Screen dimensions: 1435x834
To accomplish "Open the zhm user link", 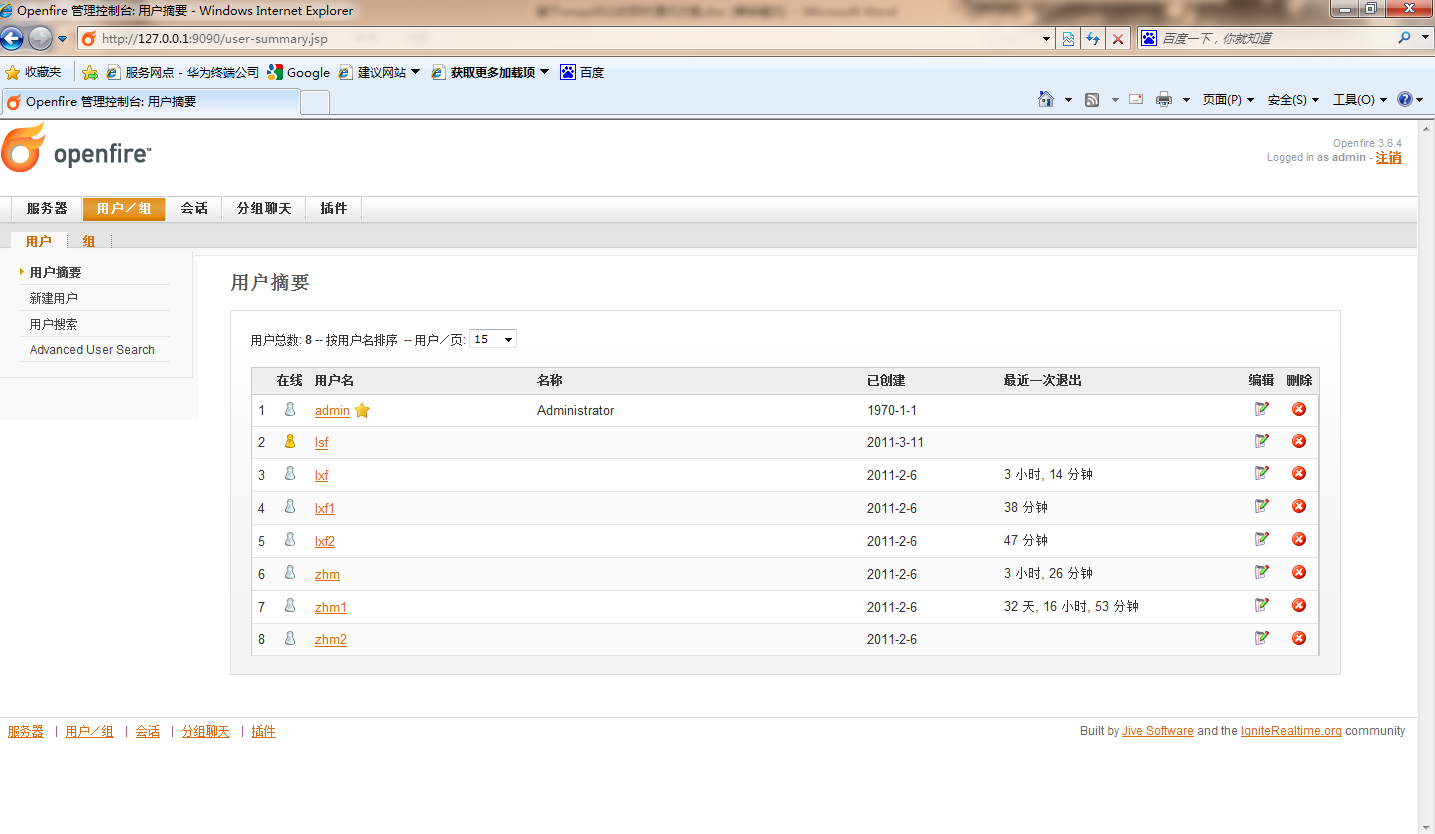I will [x=327, y=574].
